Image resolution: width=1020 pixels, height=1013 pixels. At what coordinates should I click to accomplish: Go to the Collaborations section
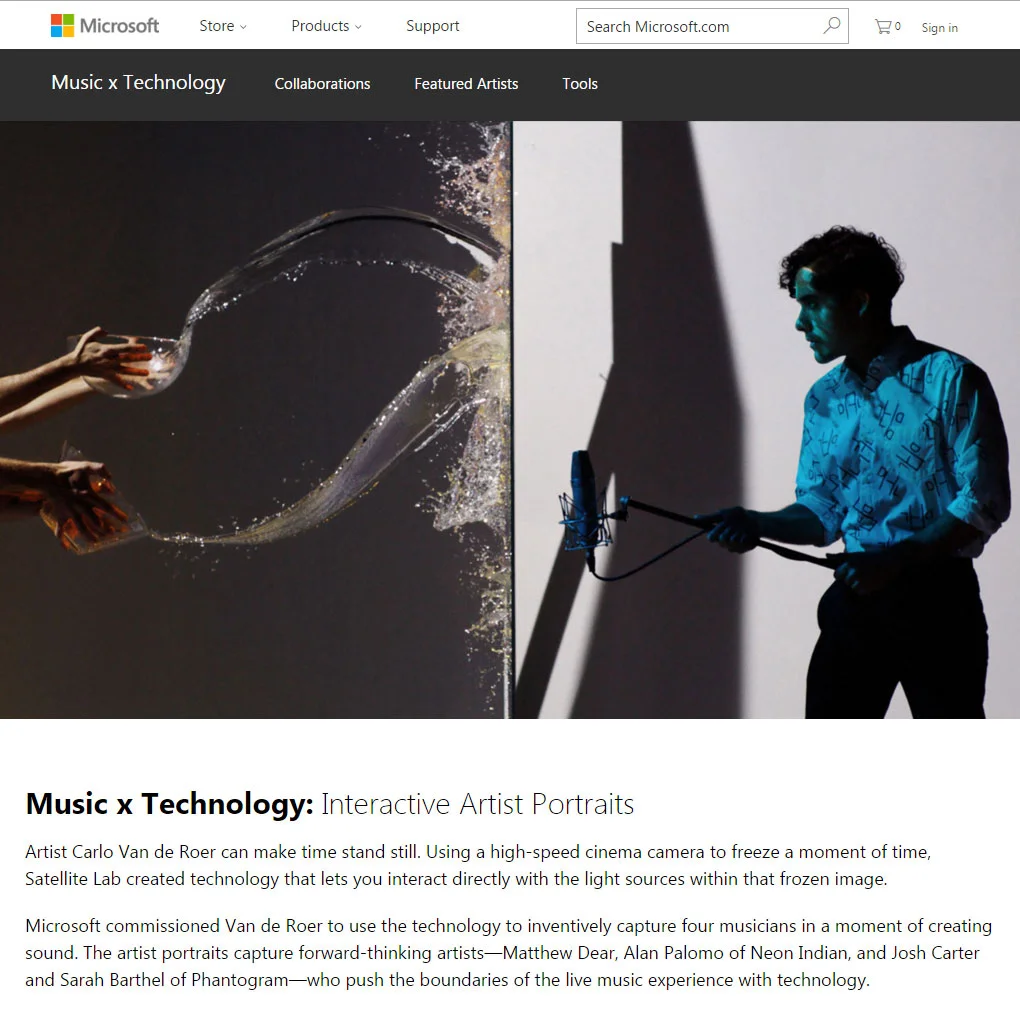(x=322, y=84)
